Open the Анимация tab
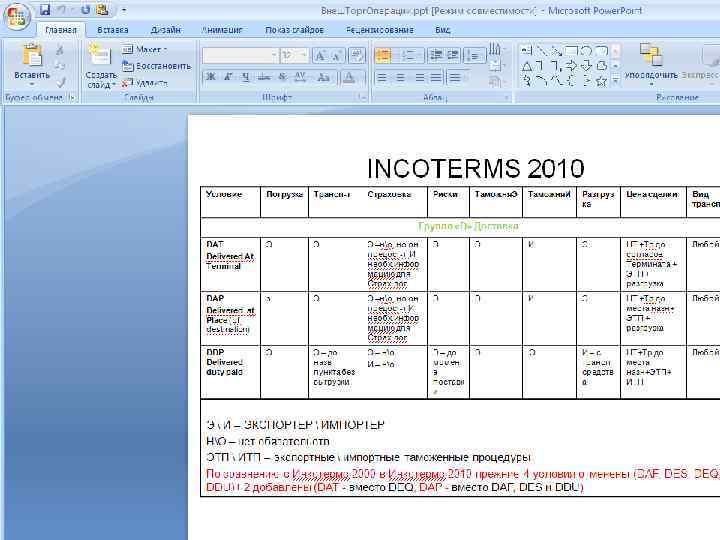 [x=222, y=30]
